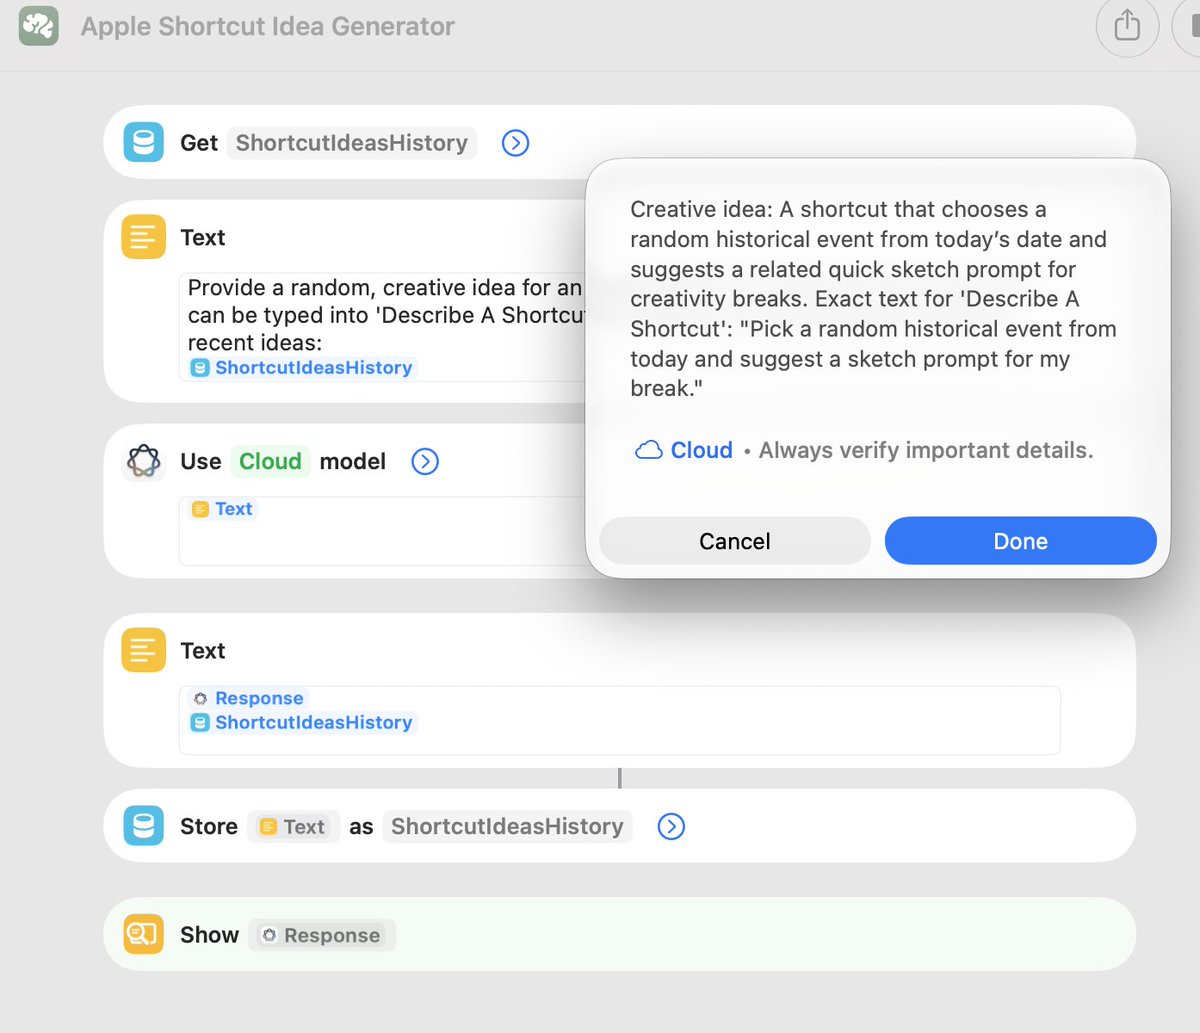This screenshot has width=1200, height=1033.
Task: Select the first Text action's yellow icon
Action: (143, 238)
